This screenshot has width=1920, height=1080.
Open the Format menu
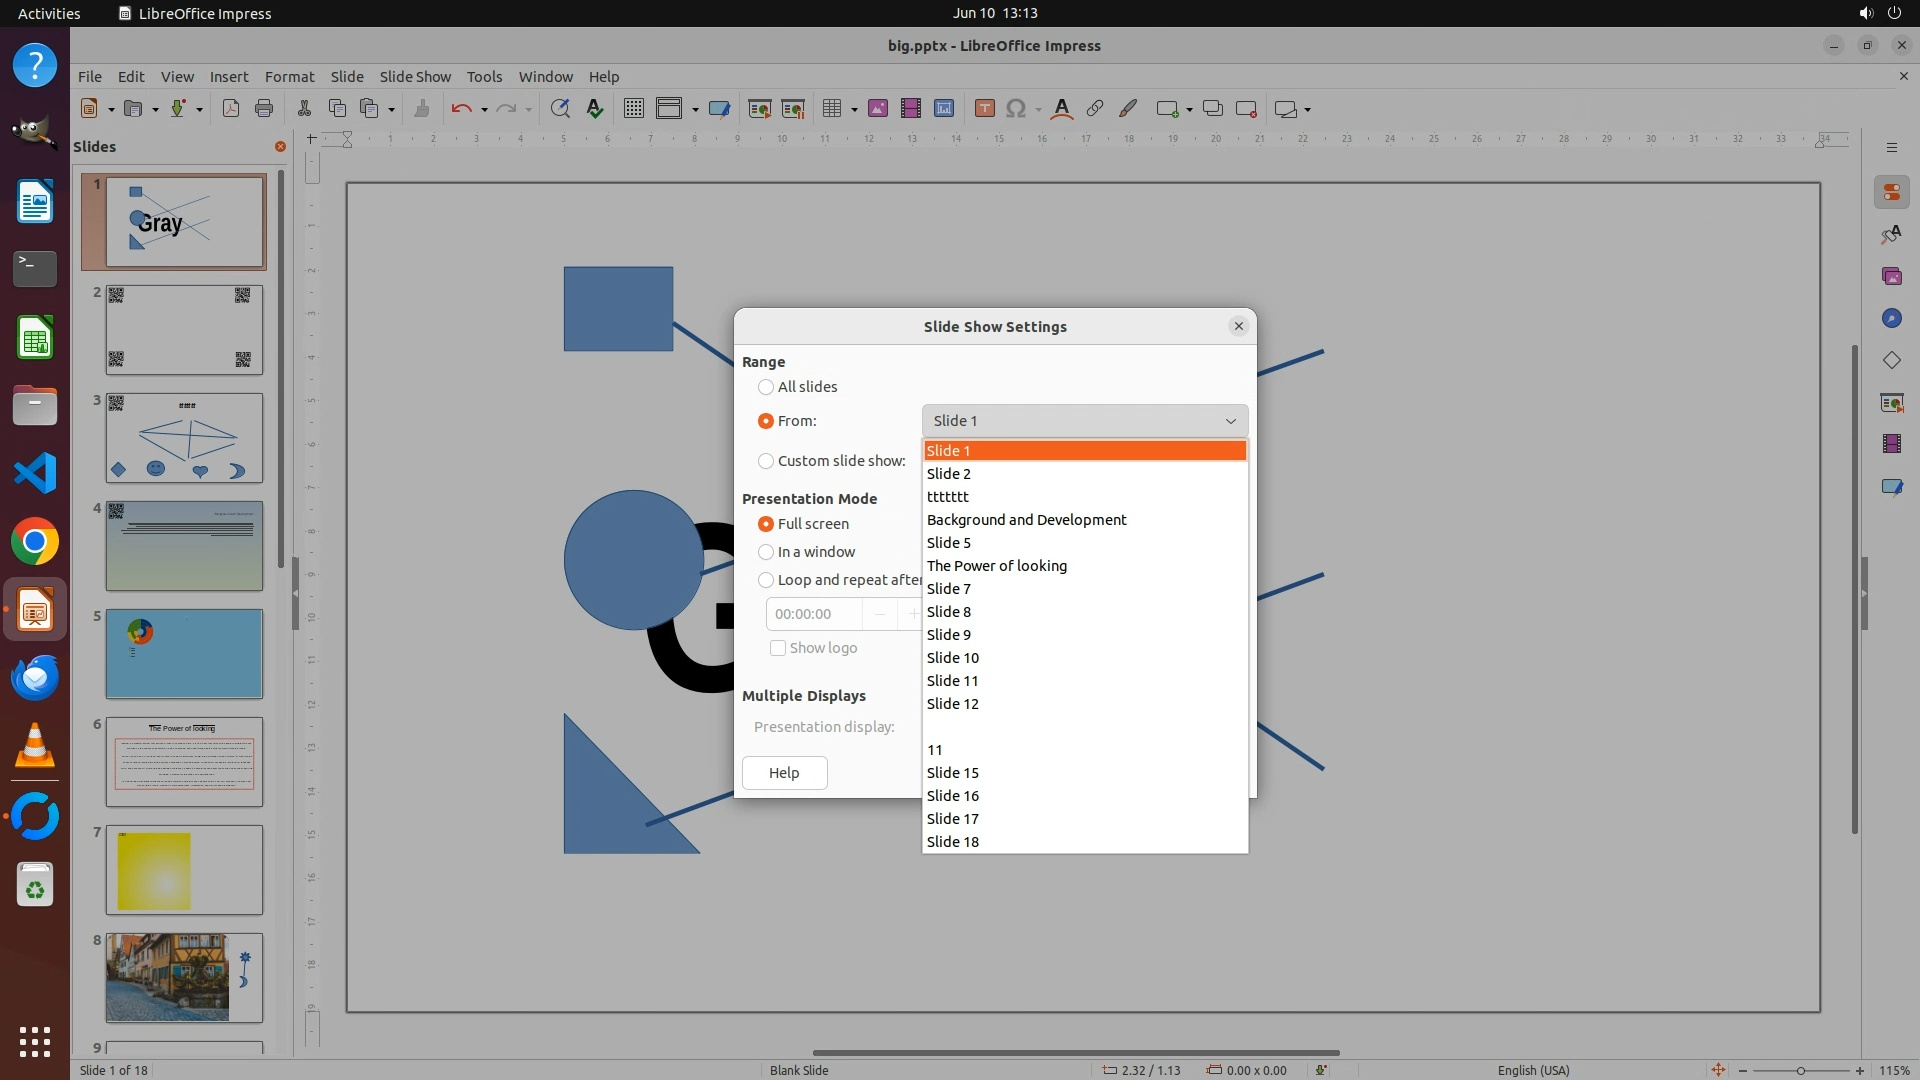[x=289, y=77]
